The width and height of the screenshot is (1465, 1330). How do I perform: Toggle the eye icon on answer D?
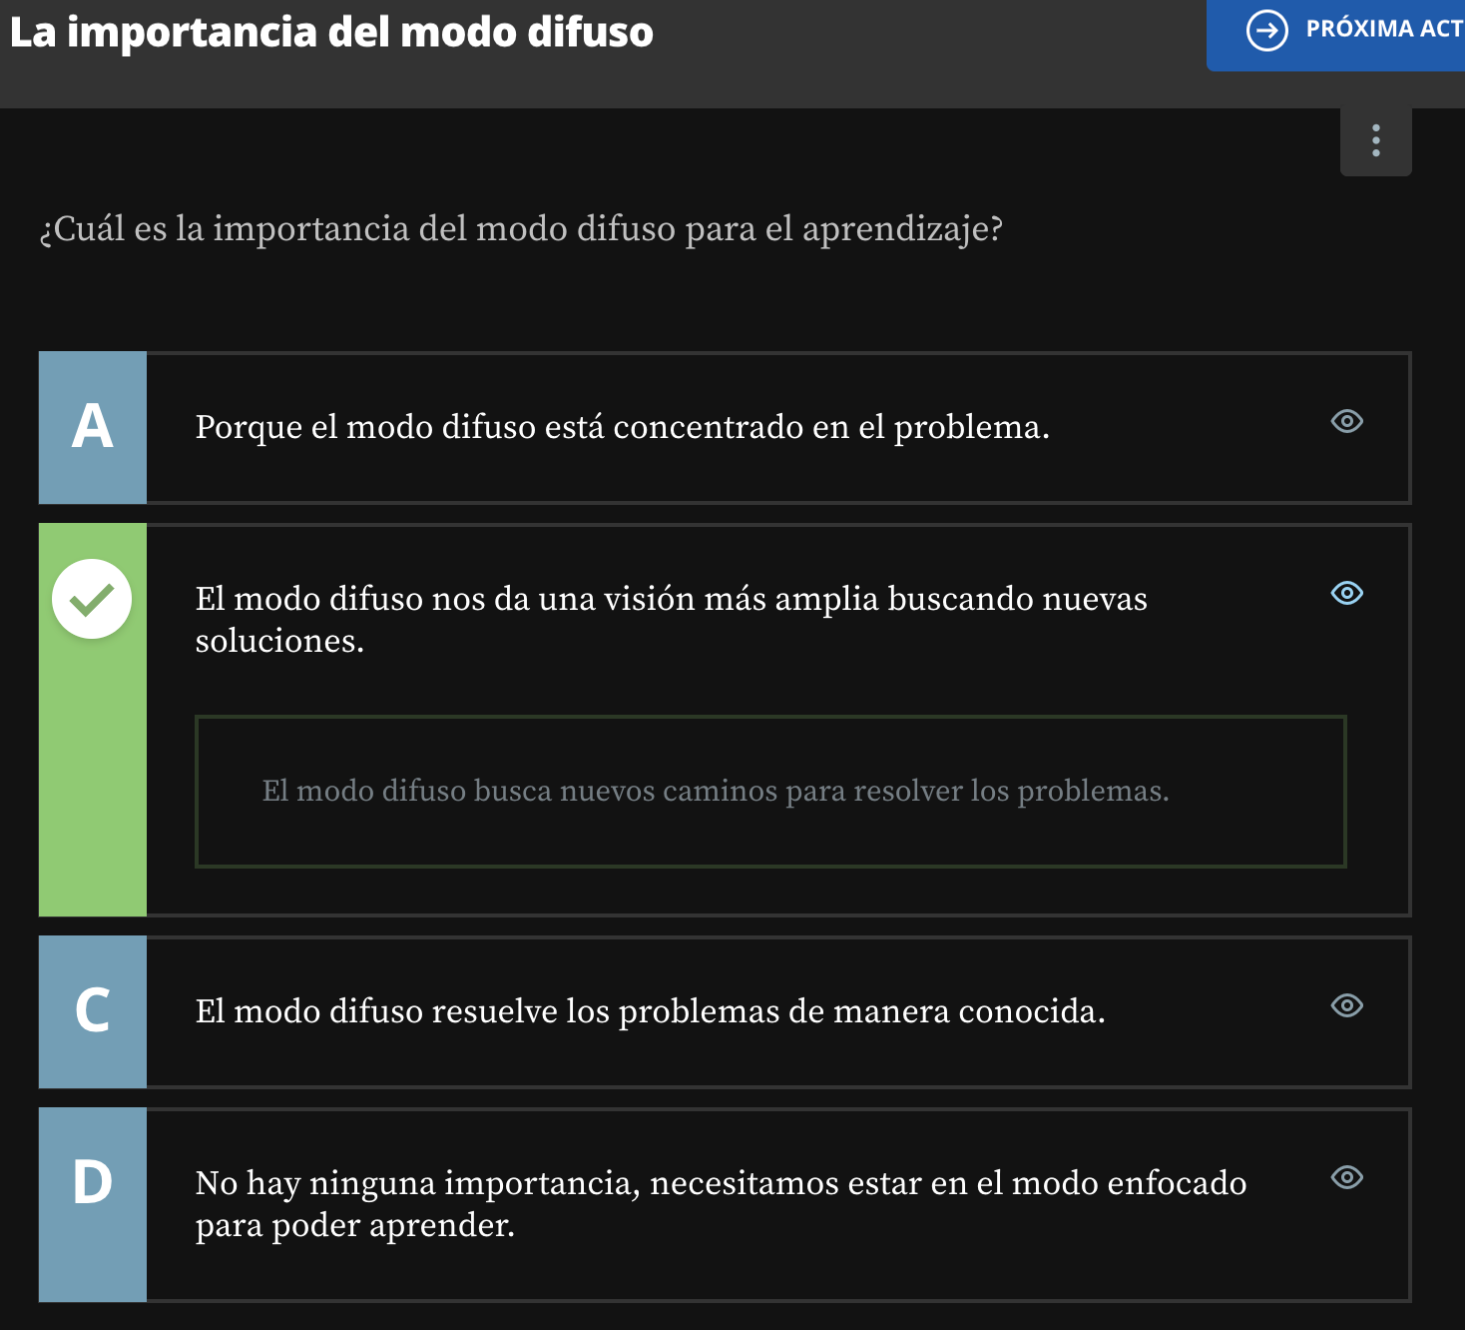(1346, 1177)
